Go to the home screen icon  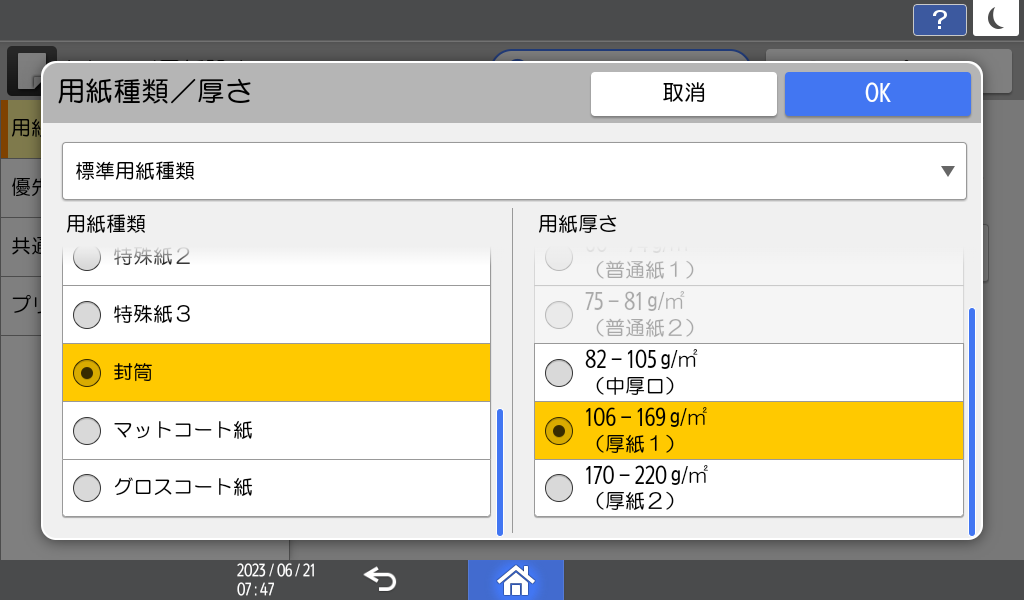(x=516, y=580)
